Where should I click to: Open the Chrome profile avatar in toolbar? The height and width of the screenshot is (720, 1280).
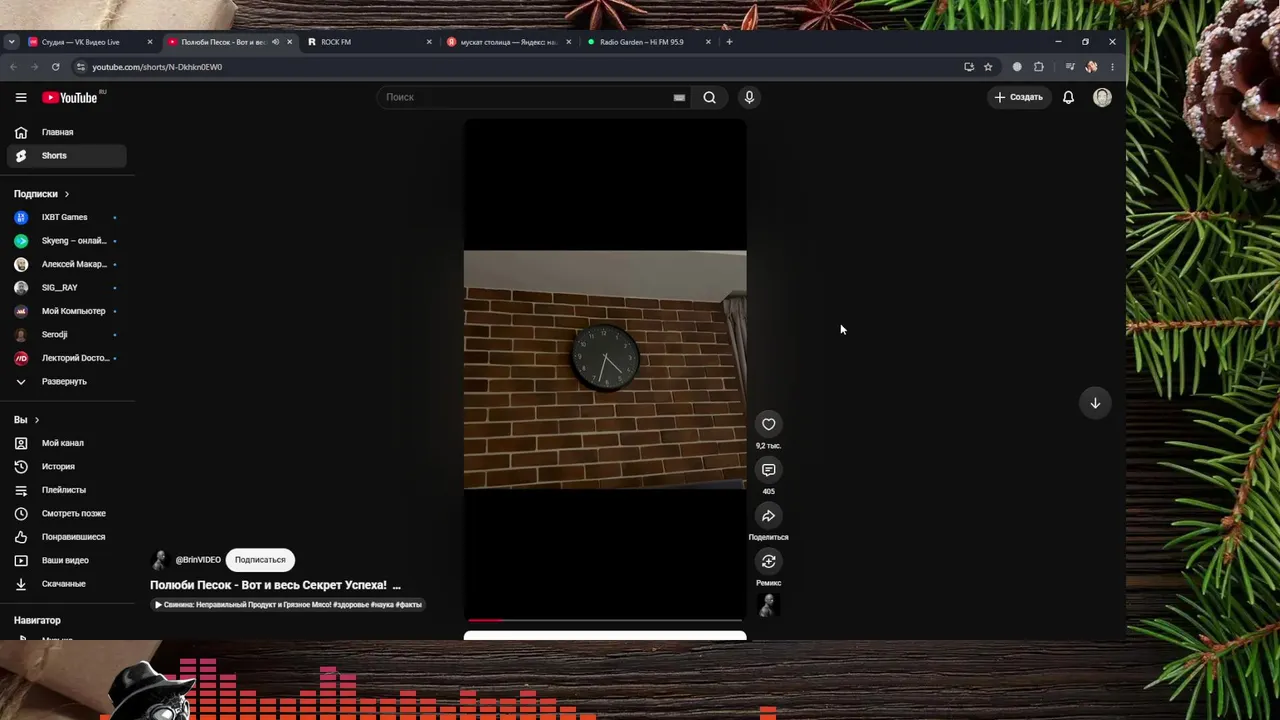(x=1091, y=67)
